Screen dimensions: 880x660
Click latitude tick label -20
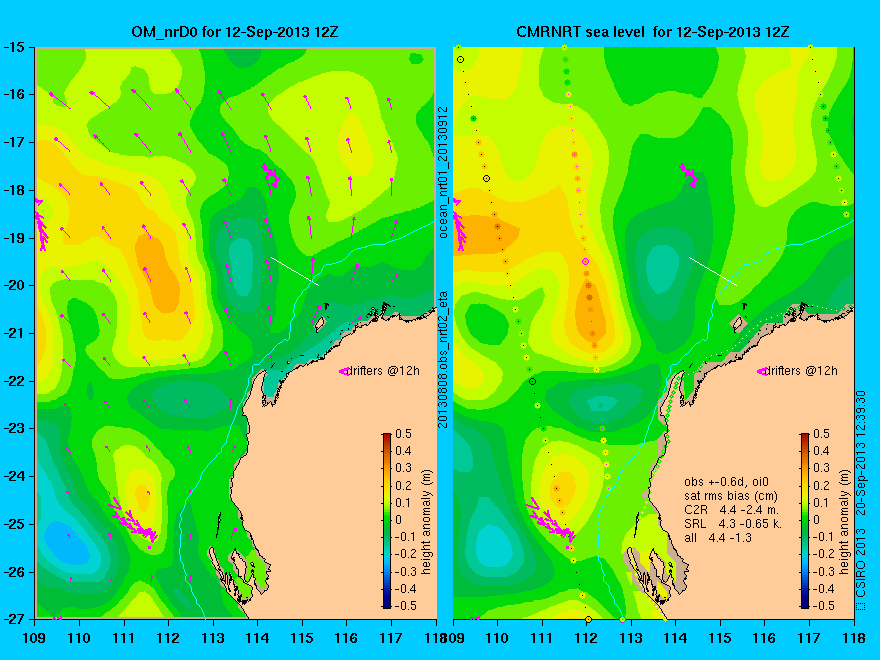pos(13,285)
